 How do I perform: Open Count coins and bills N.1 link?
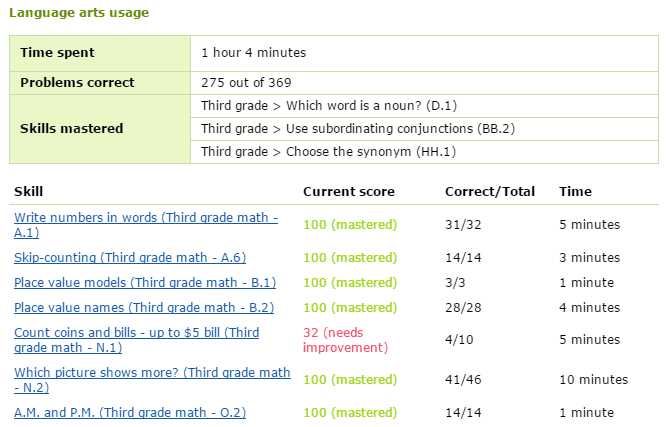(x=136, y=340)
